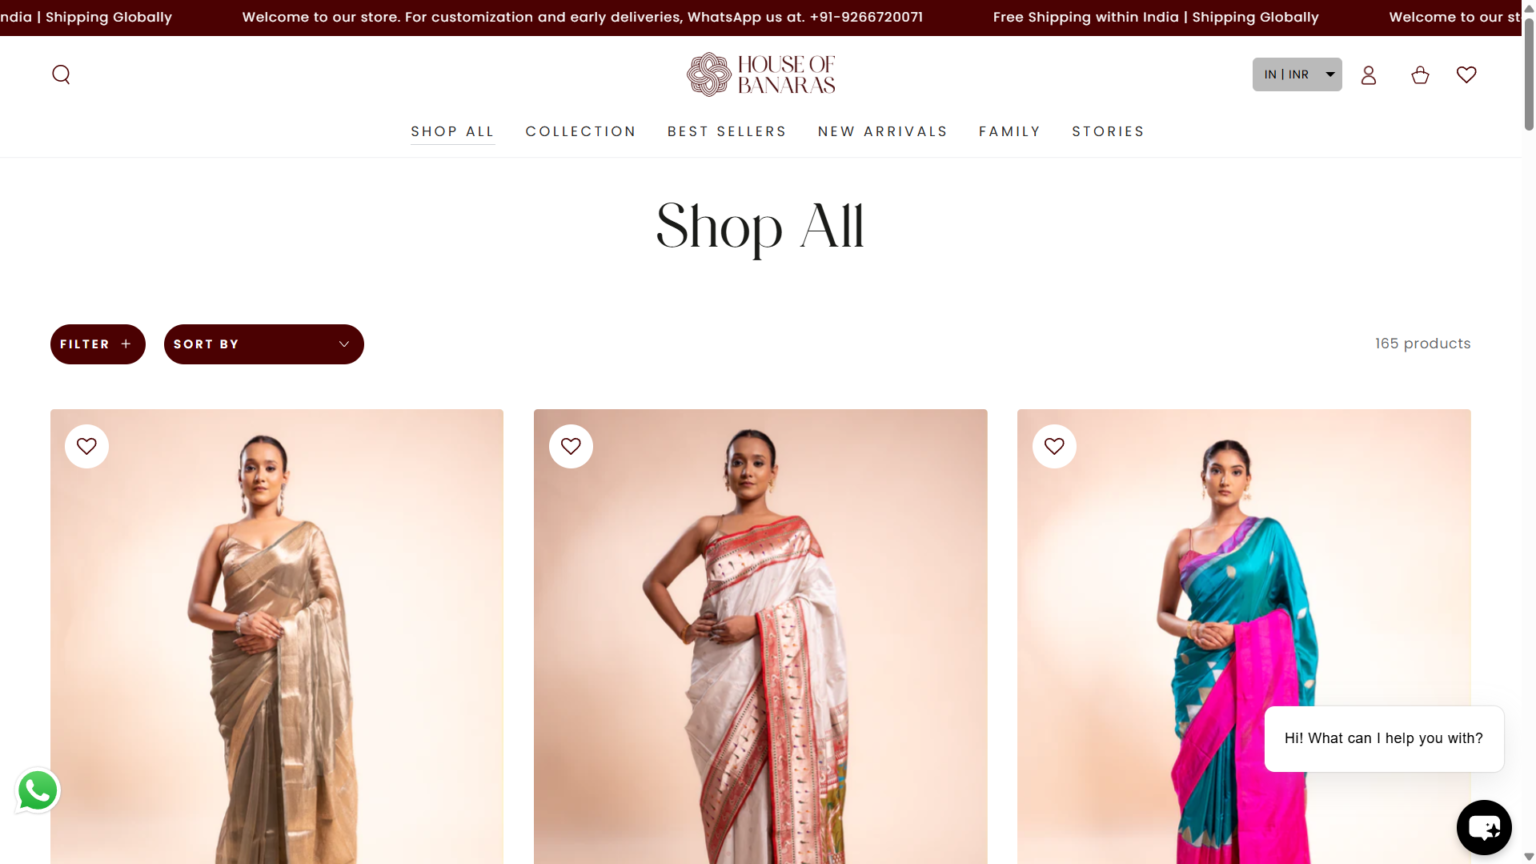
Task: Toggle wishlist heart on the beige saree
Action: 87,446
